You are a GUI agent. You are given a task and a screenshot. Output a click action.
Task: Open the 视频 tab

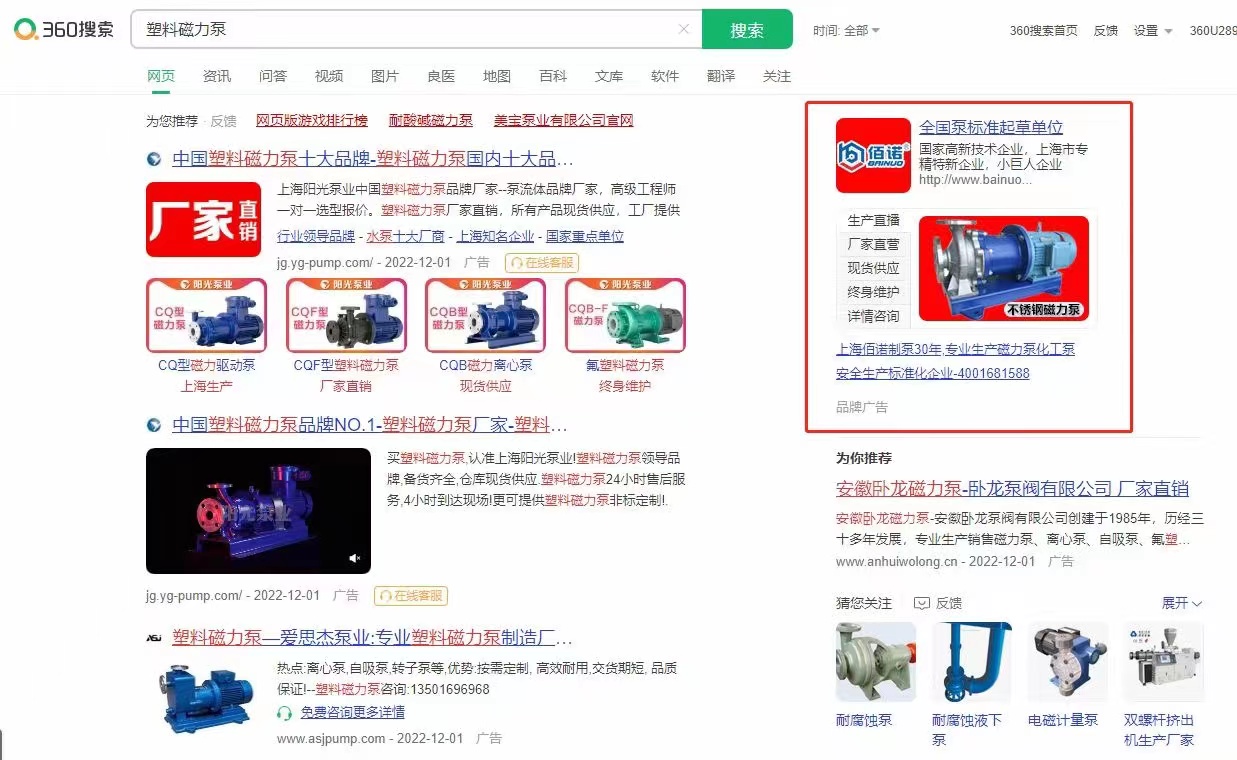[329, 76]
